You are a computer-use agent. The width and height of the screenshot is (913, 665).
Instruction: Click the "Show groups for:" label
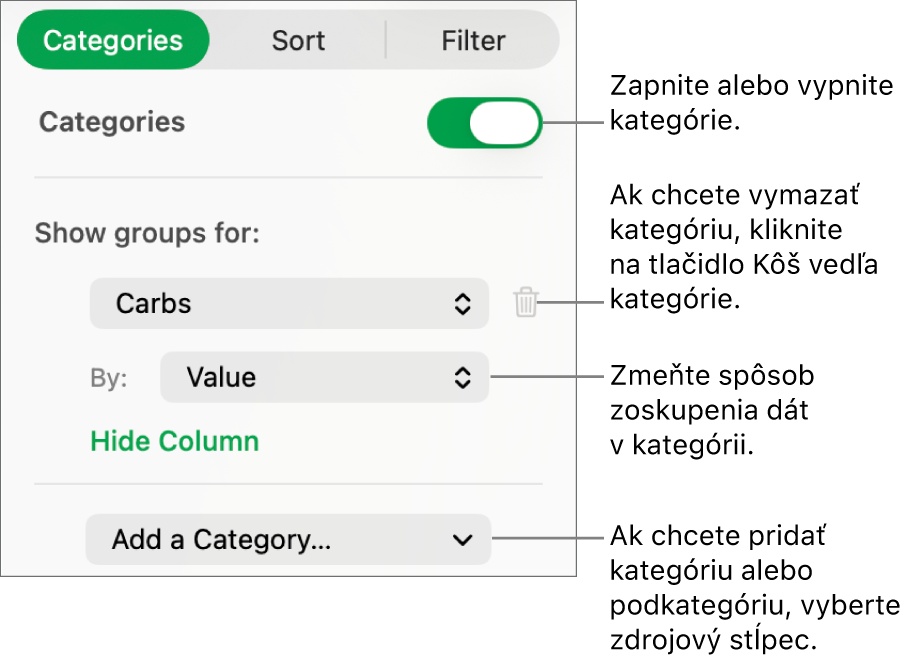[x=147, y=234]
